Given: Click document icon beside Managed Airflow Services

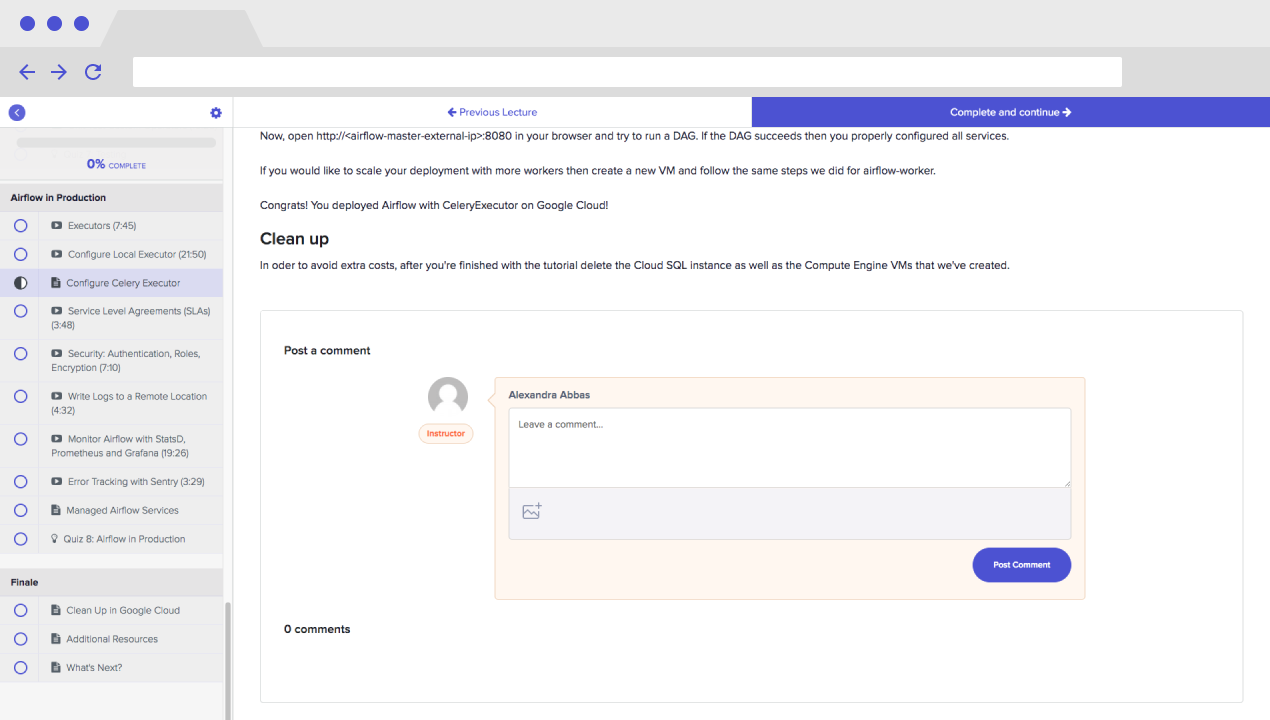Looking at the screenshot, I should 56,510.
